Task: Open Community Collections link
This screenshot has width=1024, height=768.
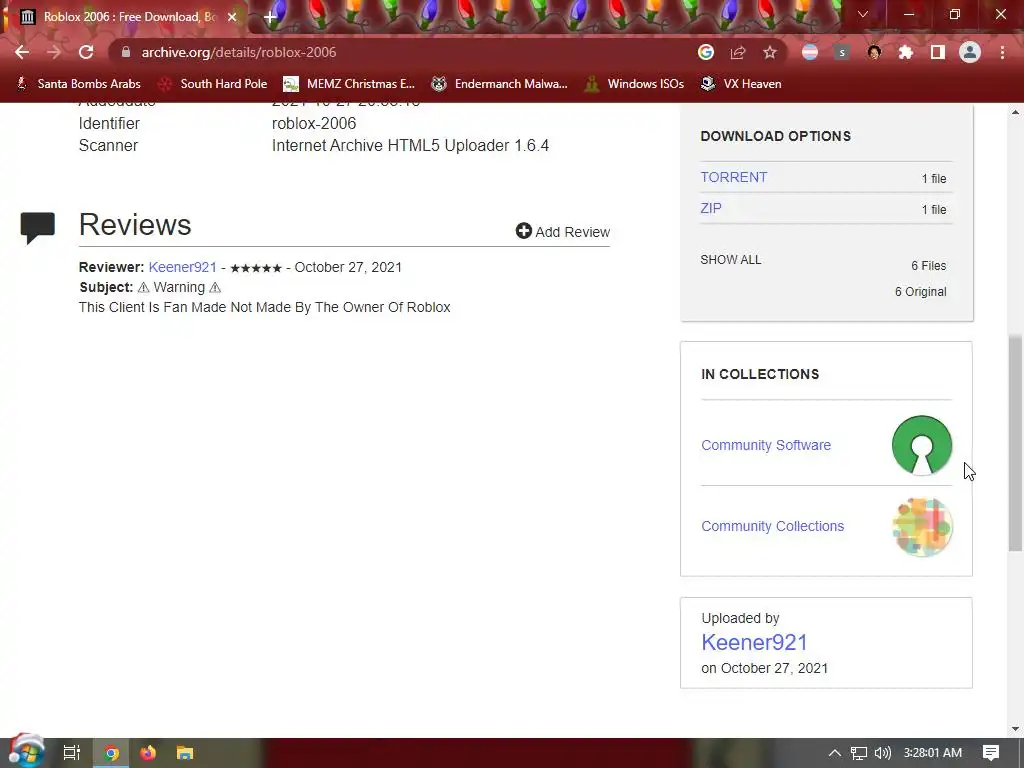Action: tap(772, 526)
